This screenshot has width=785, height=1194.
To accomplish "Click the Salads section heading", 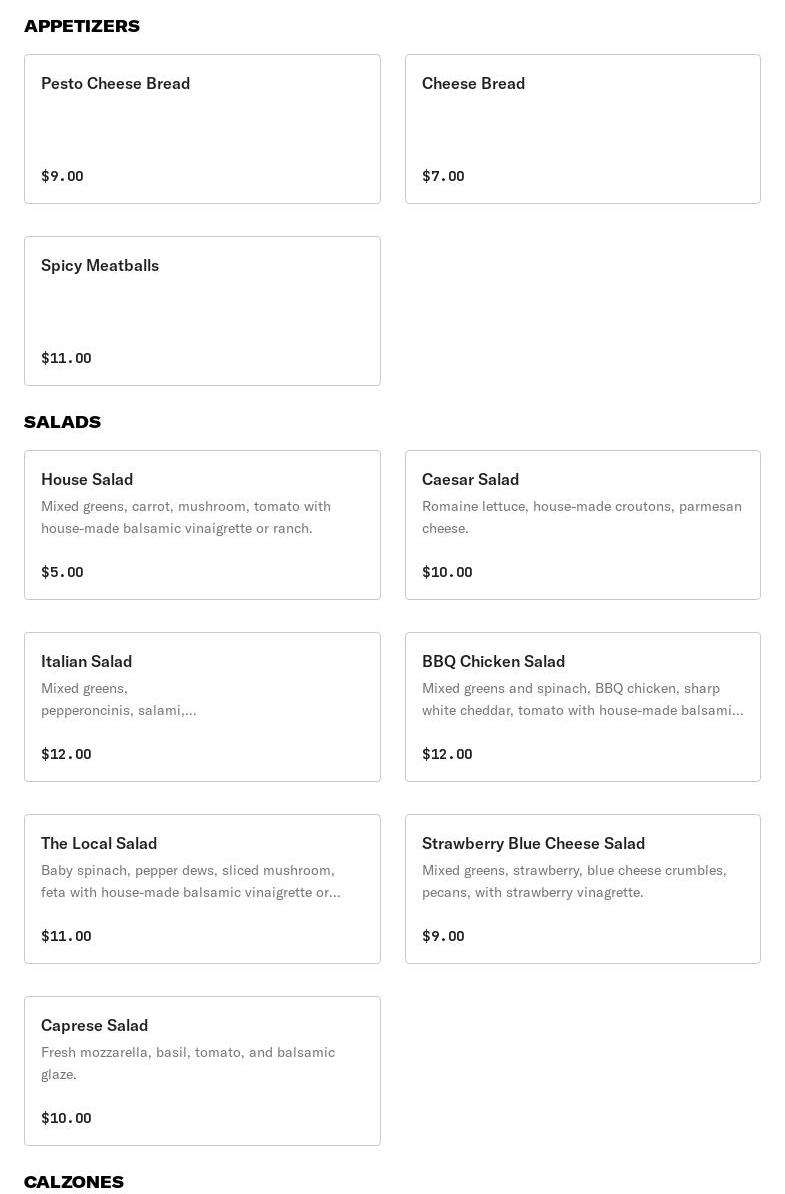I will (62, 422).
